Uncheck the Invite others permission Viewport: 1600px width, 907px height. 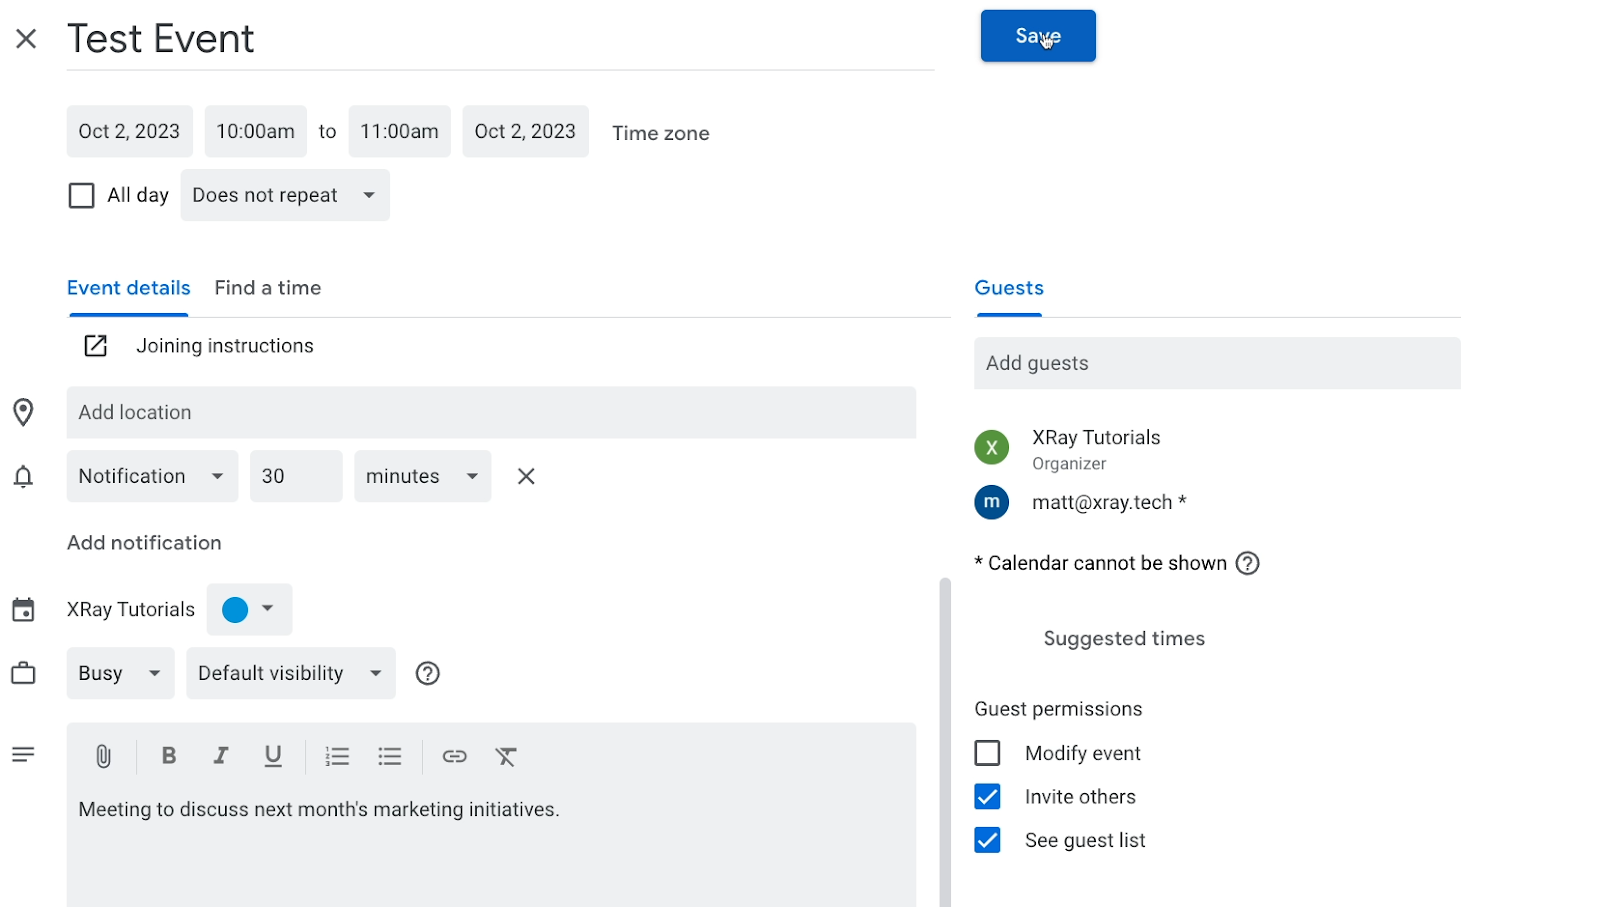point(987,797)
